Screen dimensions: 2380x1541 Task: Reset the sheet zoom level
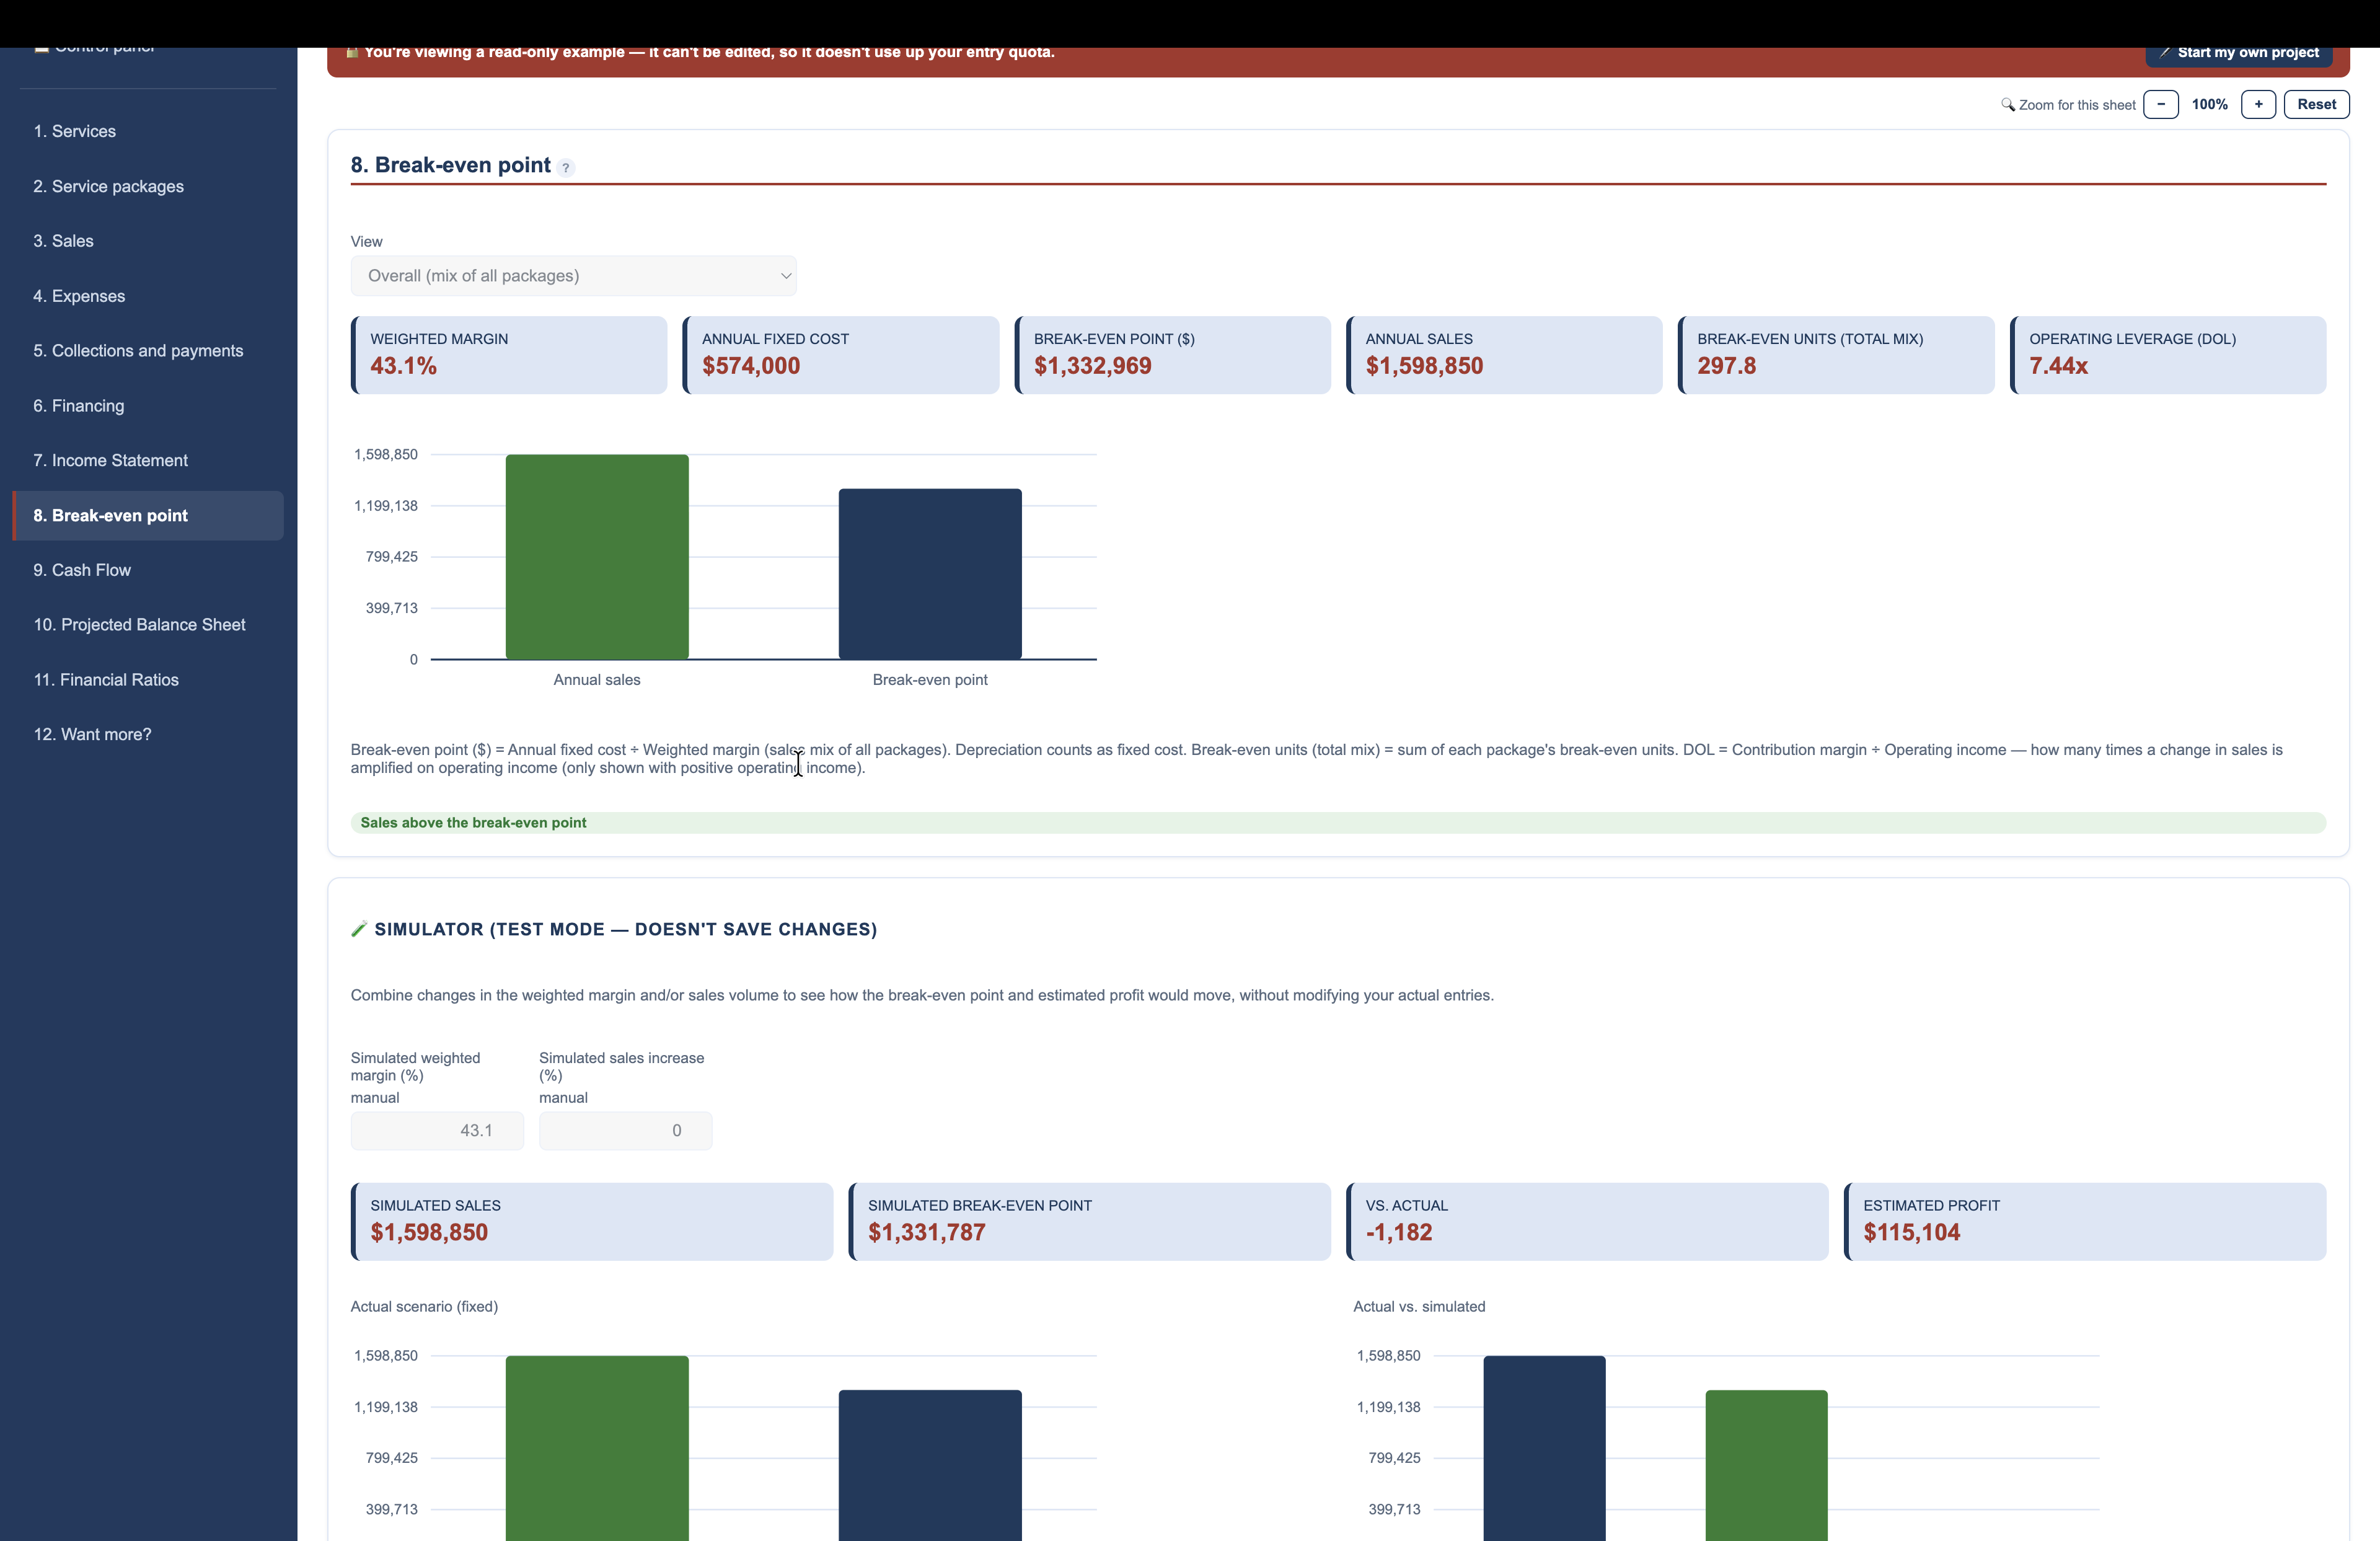2316,104
